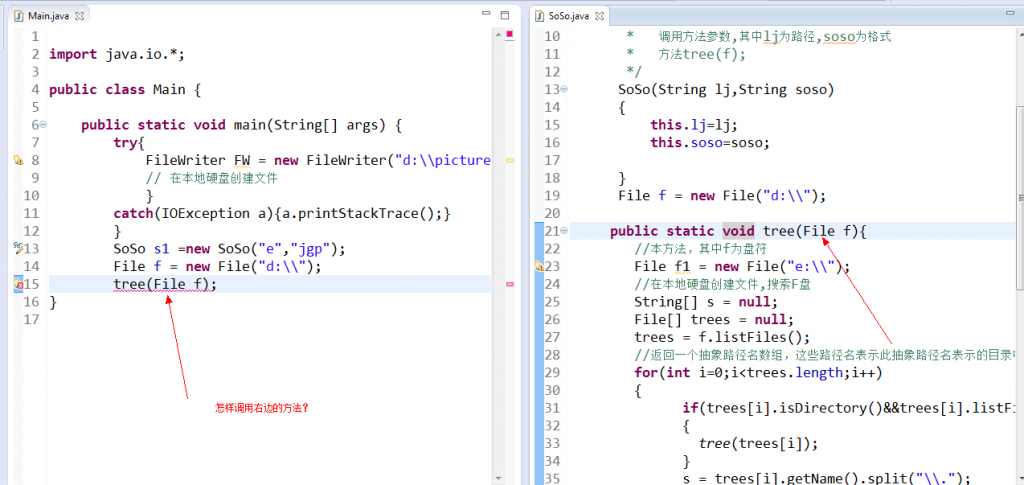Click line number 20 in SoSo.java
Image resolution: width=1024 pixels, height=485 pixels.
(552, 213)
